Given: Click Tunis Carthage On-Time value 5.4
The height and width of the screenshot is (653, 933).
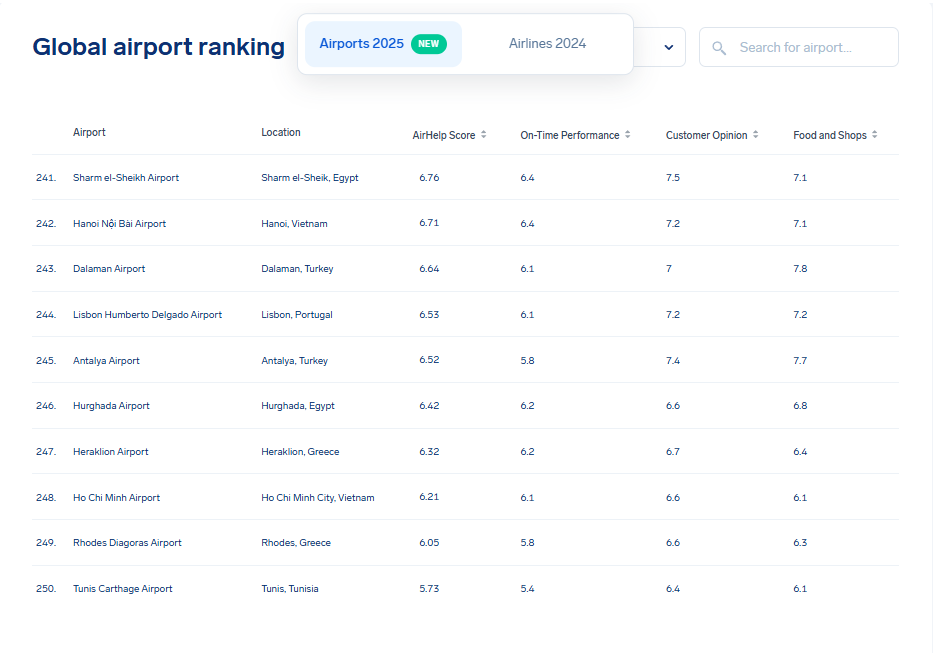Looking at the screenshot, I should point(527,588).
